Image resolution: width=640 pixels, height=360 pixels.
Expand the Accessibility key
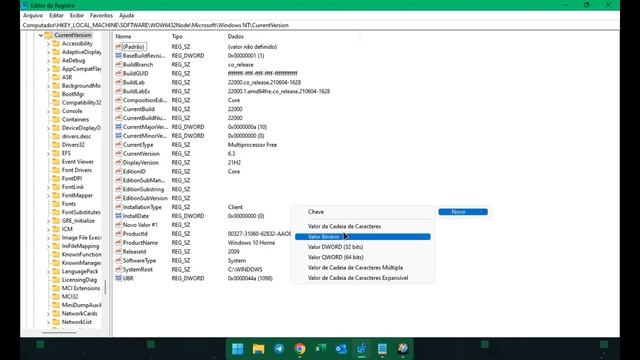[48, 44]
